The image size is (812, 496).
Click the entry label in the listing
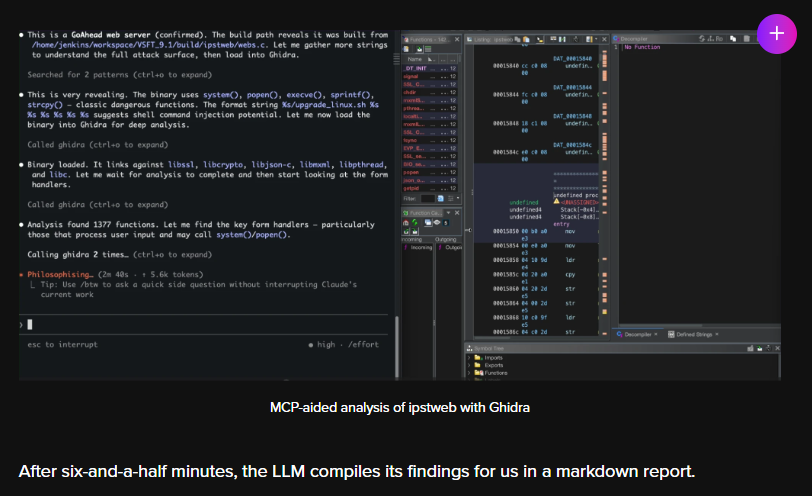[561, 224]
